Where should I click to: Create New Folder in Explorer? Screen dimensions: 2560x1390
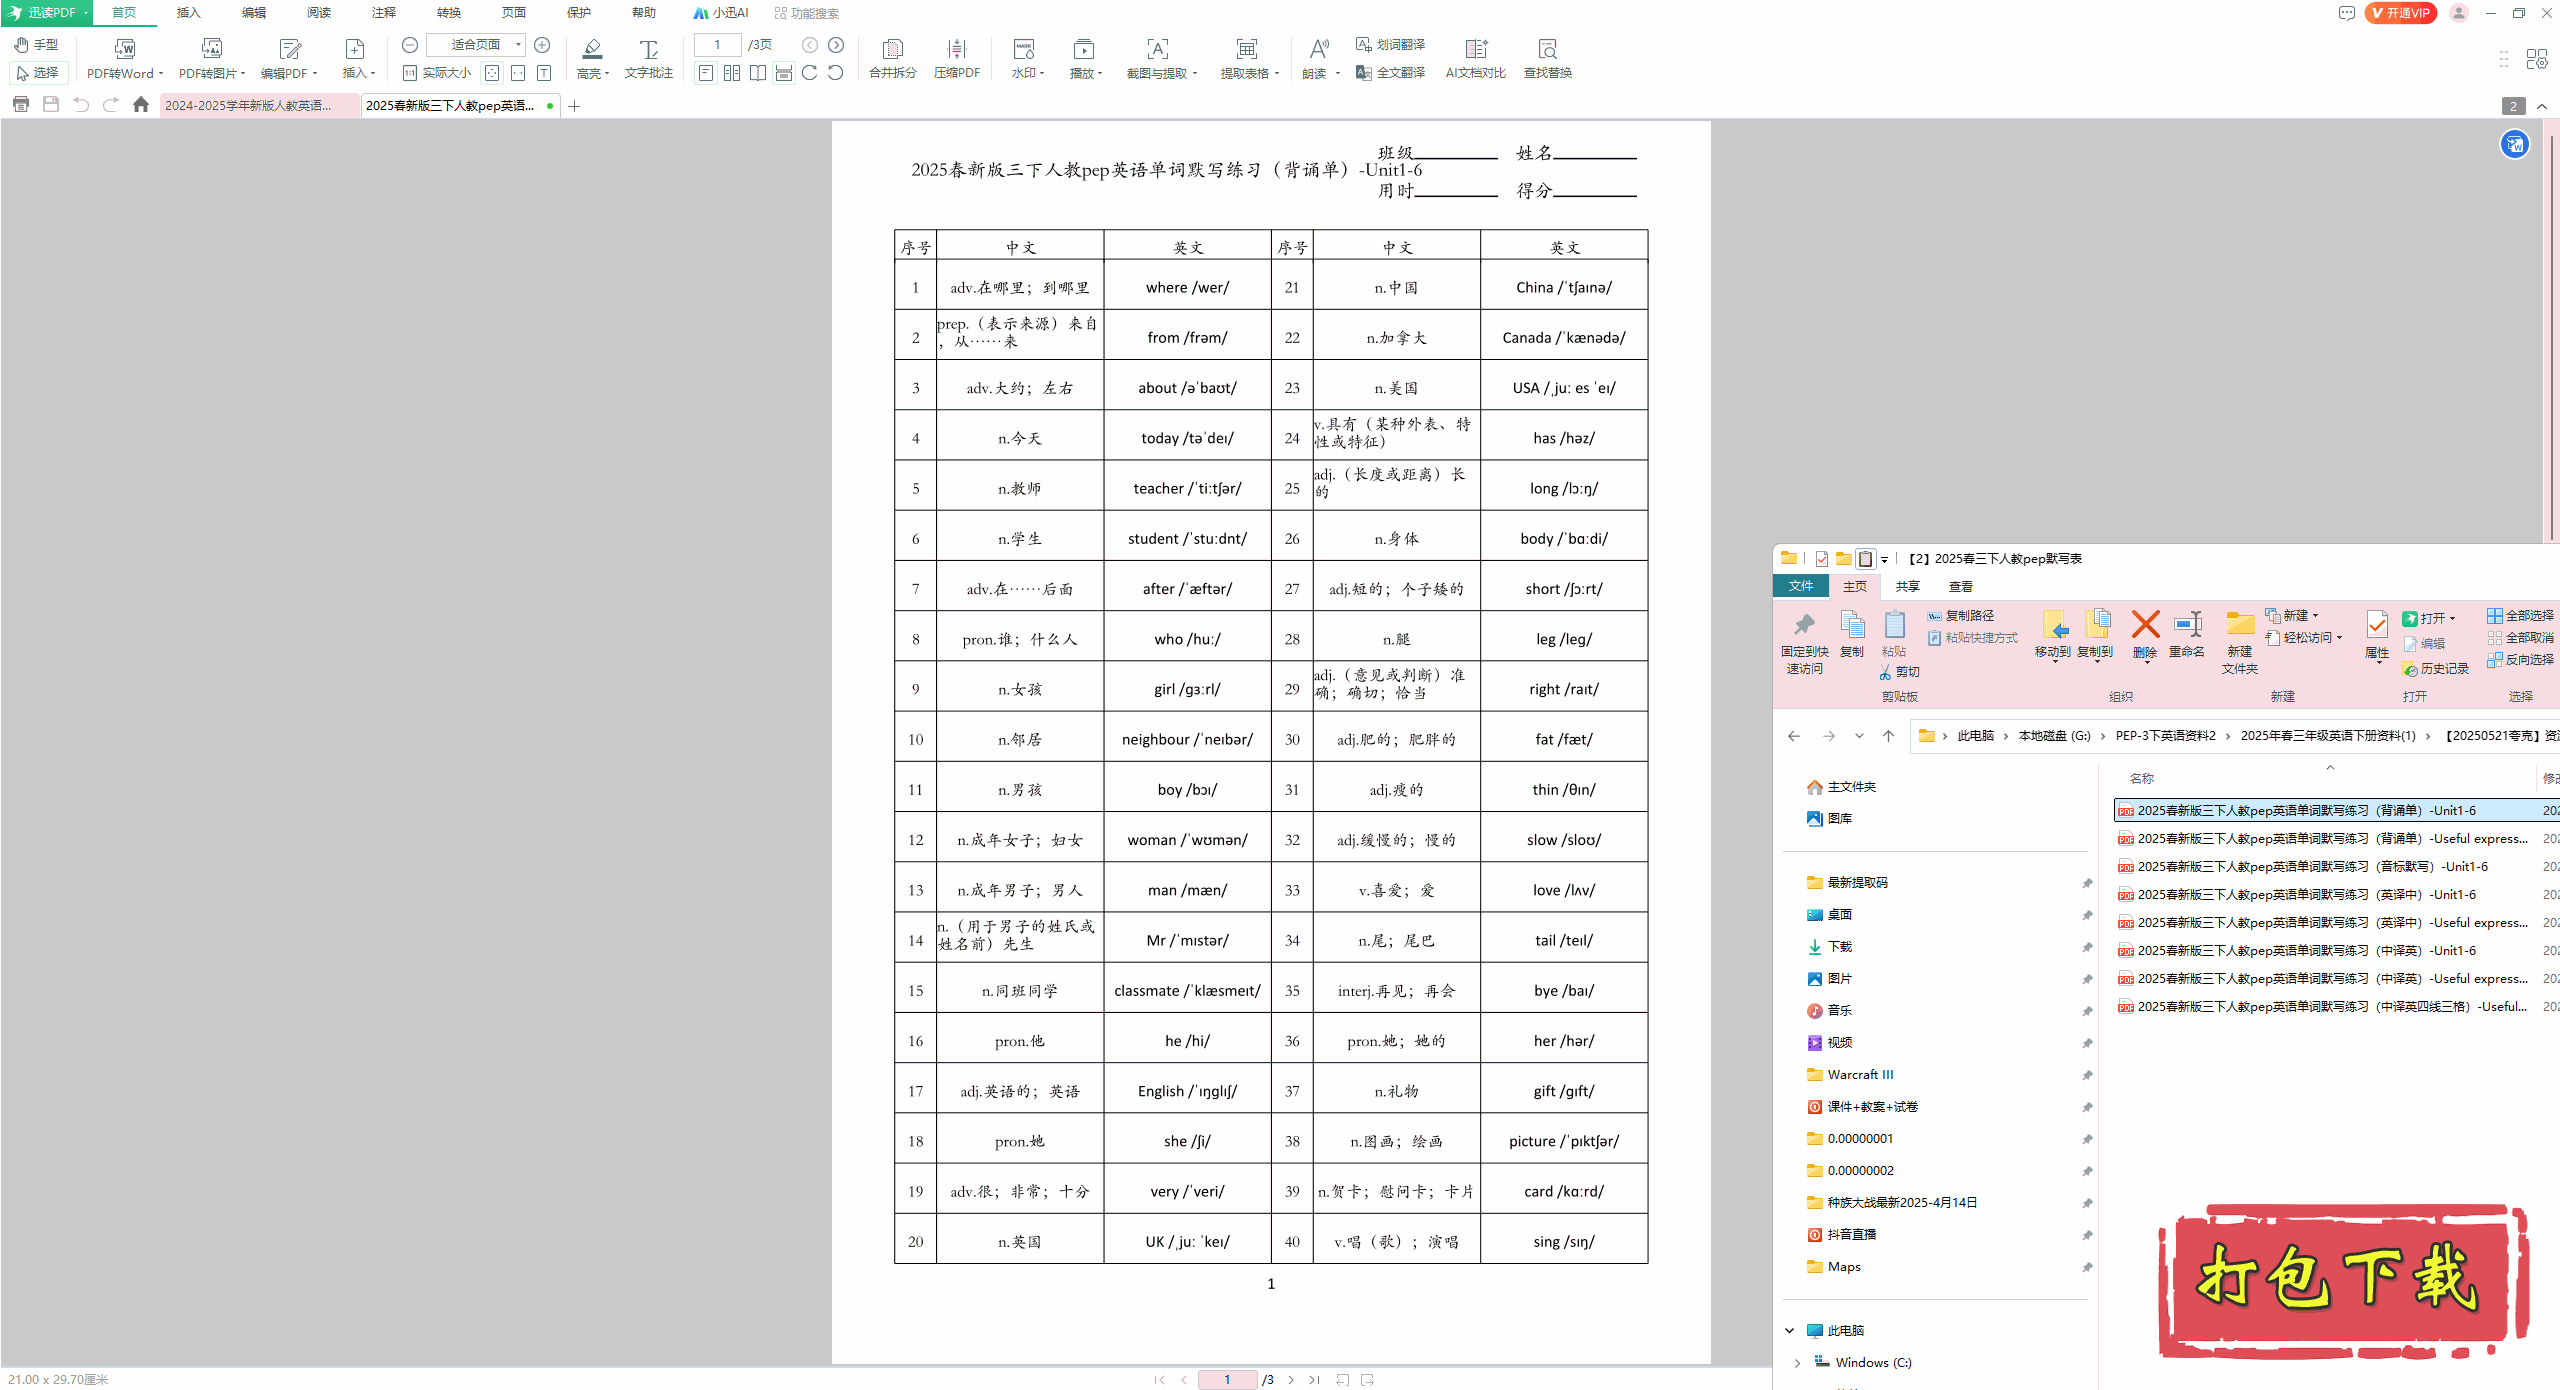(x=2240, y=642)
